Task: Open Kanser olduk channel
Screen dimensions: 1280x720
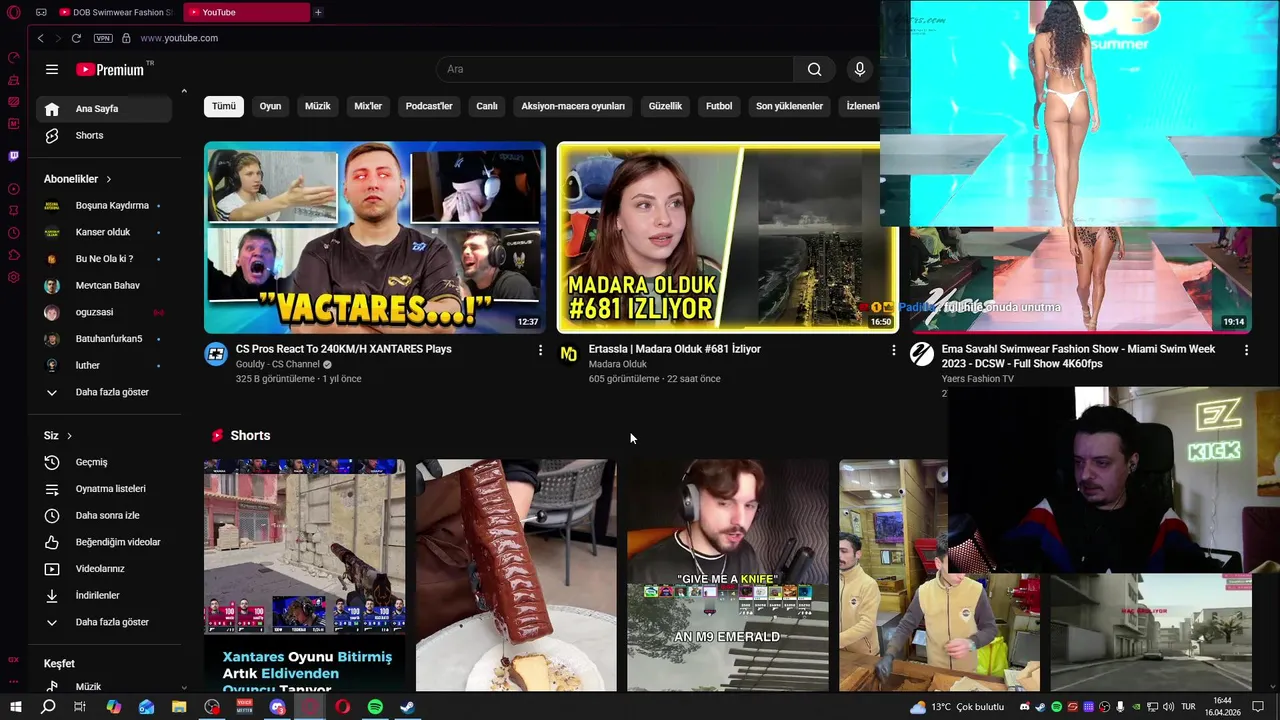Action: pos(104,232)
